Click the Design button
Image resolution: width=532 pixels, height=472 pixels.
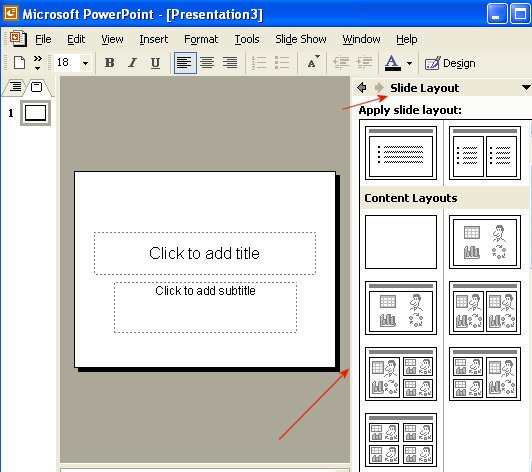450,63
